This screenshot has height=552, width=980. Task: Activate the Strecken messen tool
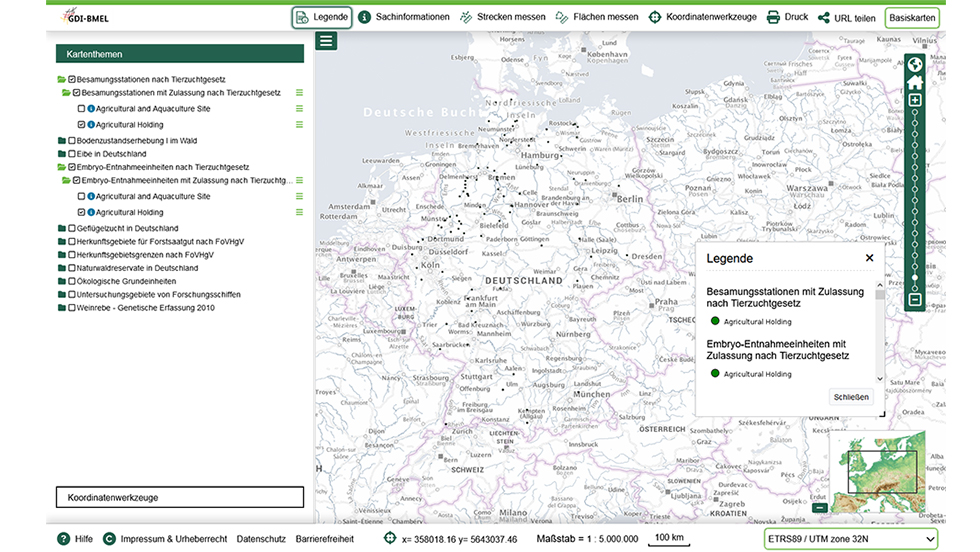[502, 17]
